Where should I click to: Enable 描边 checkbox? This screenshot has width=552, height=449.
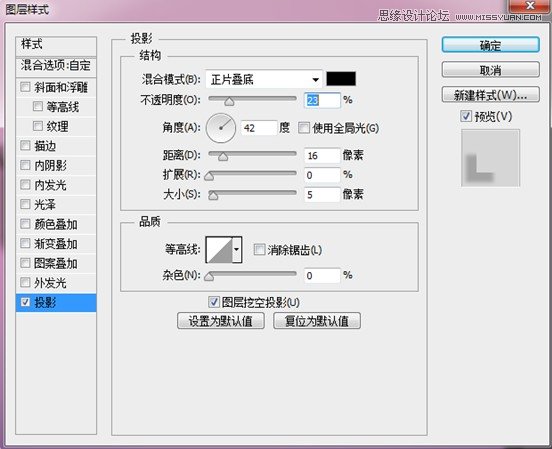(x=25, y=145)
